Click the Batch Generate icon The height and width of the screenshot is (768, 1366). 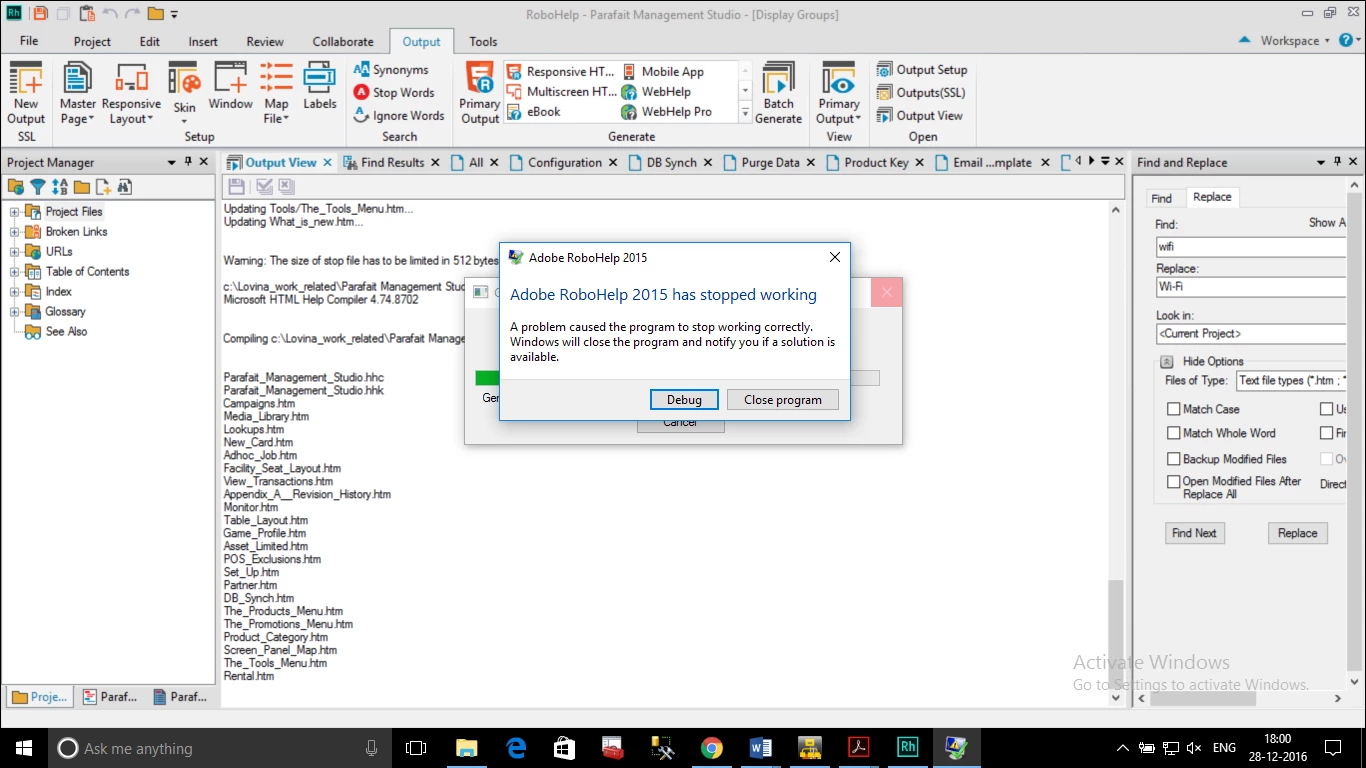click(779, 93)
